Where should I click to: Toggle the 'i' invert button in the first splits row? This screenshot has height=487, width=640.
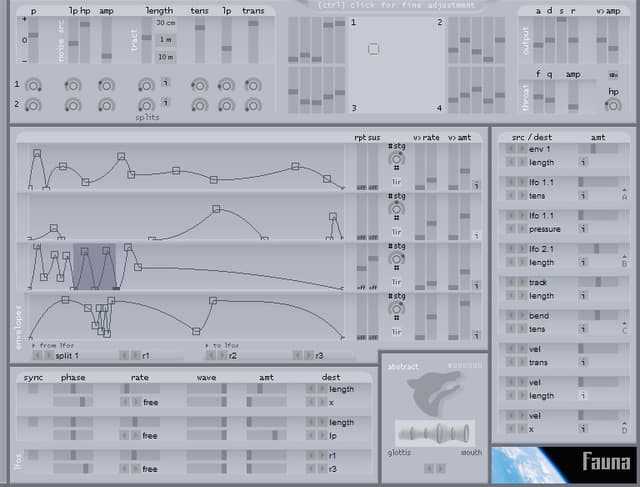coord(165,83)
